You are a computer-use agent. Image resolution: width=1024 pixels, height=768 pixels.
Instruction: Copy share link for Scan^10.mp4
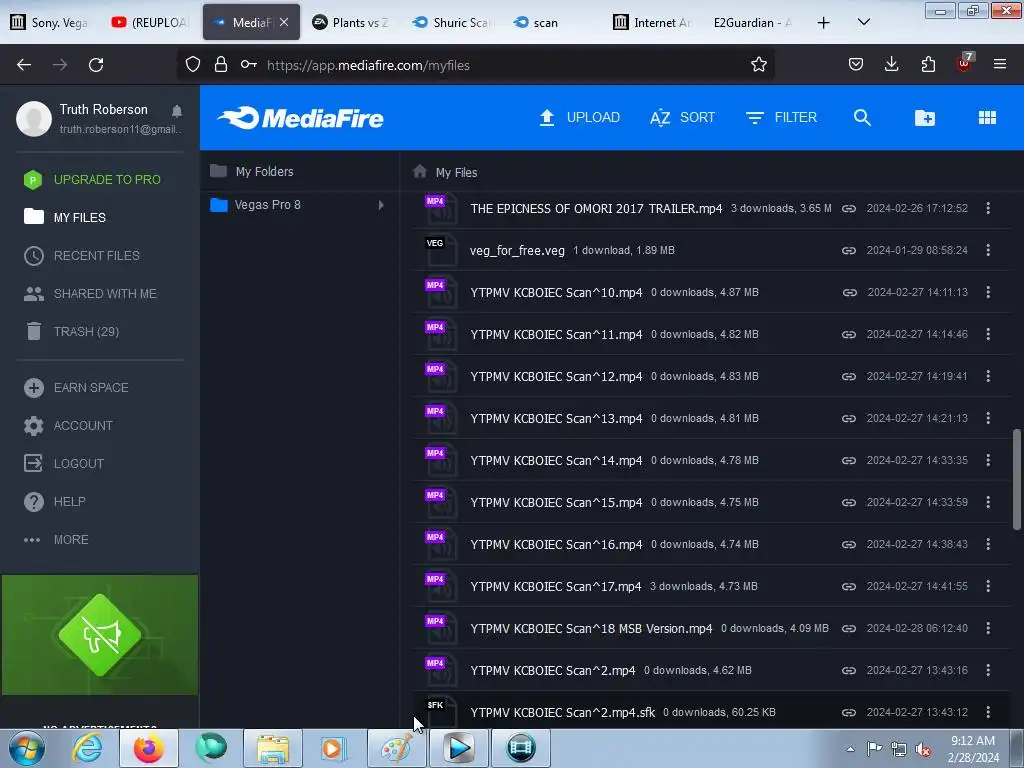click(848, 293)
